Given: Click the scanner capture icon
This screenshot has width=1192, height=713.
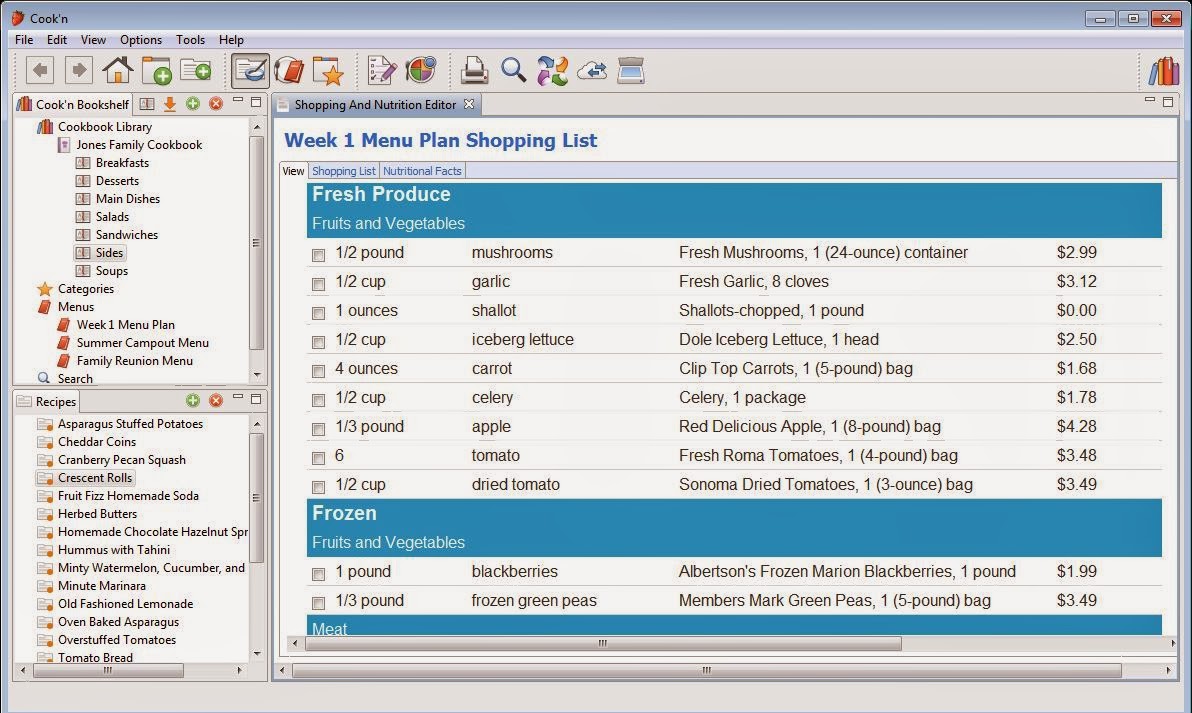Looking at the screenshot, I should tap(630, 71).
